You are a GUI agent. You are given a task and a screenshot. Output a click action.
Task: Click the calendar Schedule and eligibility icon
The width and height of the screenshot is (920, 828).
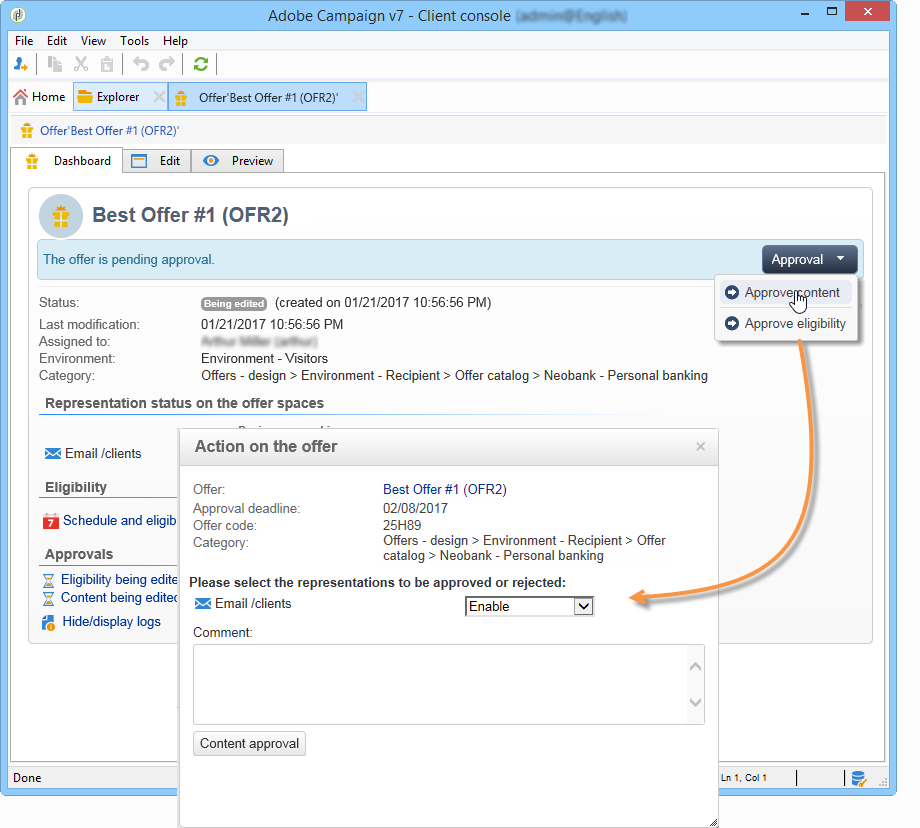click(51, 521)
